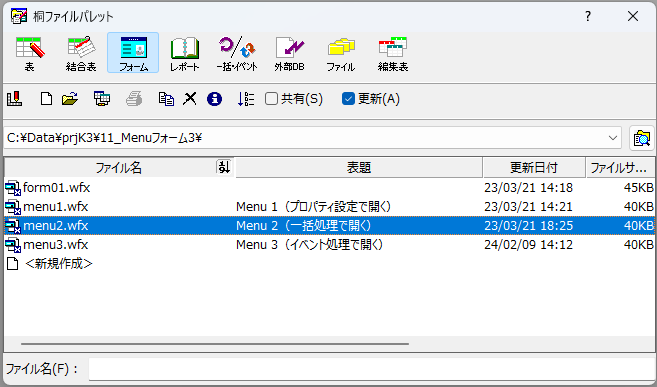Select the ファイル file type icon
Screen dimensions: 657x387
coord(341,53)
